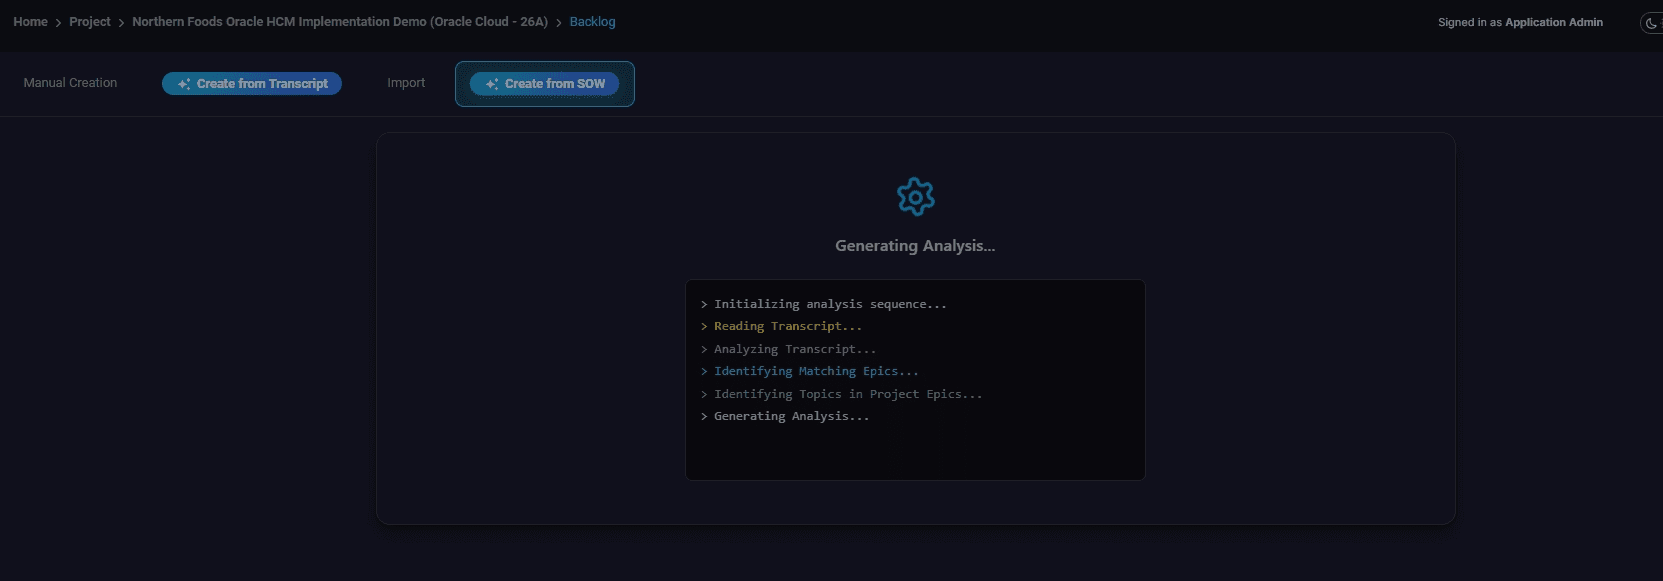
Task: Click Create from Transcript button
Action: (252, 84)
